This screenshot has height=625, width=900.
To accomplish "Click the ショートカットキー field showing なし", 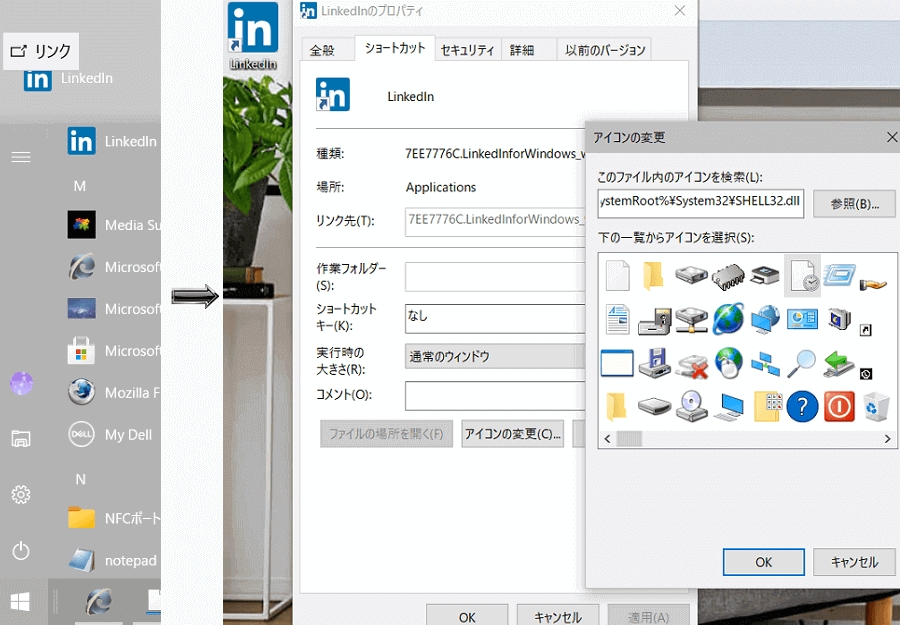I will (495, 319).
